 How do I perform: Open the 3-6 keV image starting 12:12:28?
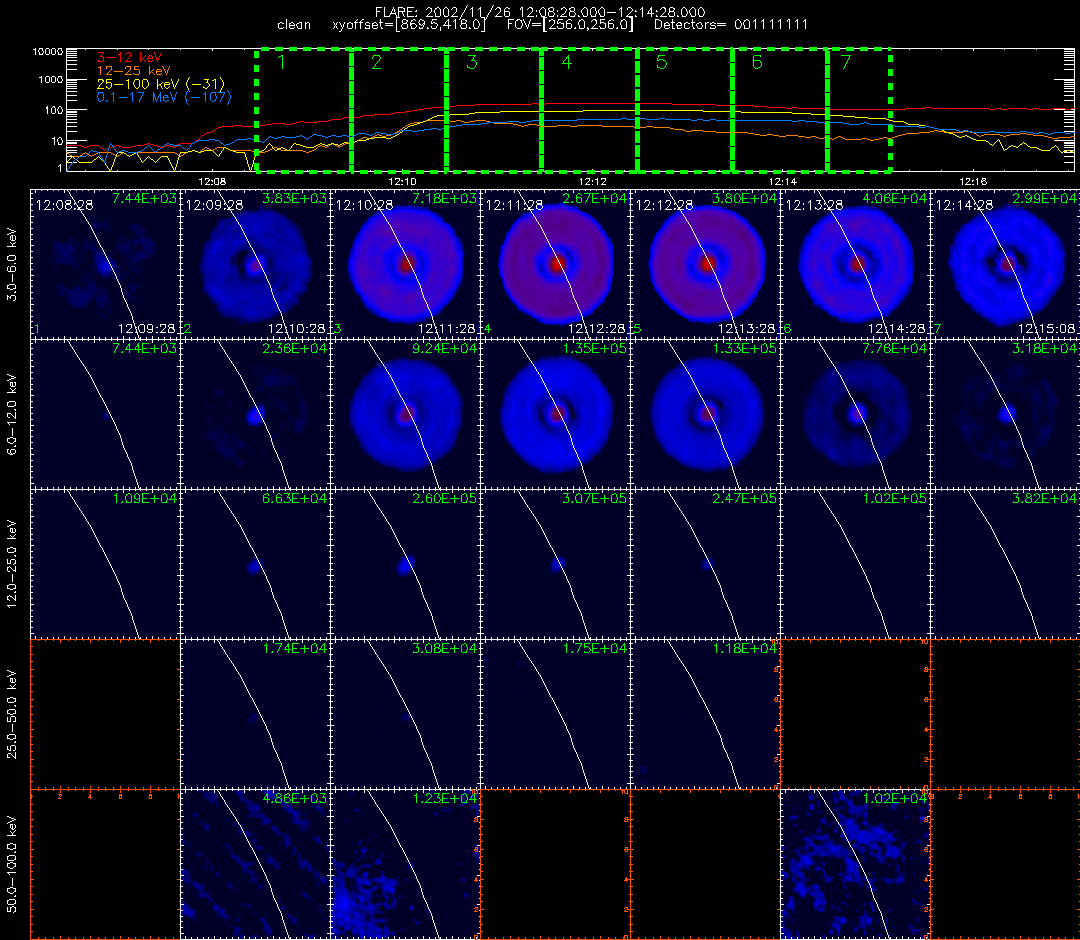705,264
